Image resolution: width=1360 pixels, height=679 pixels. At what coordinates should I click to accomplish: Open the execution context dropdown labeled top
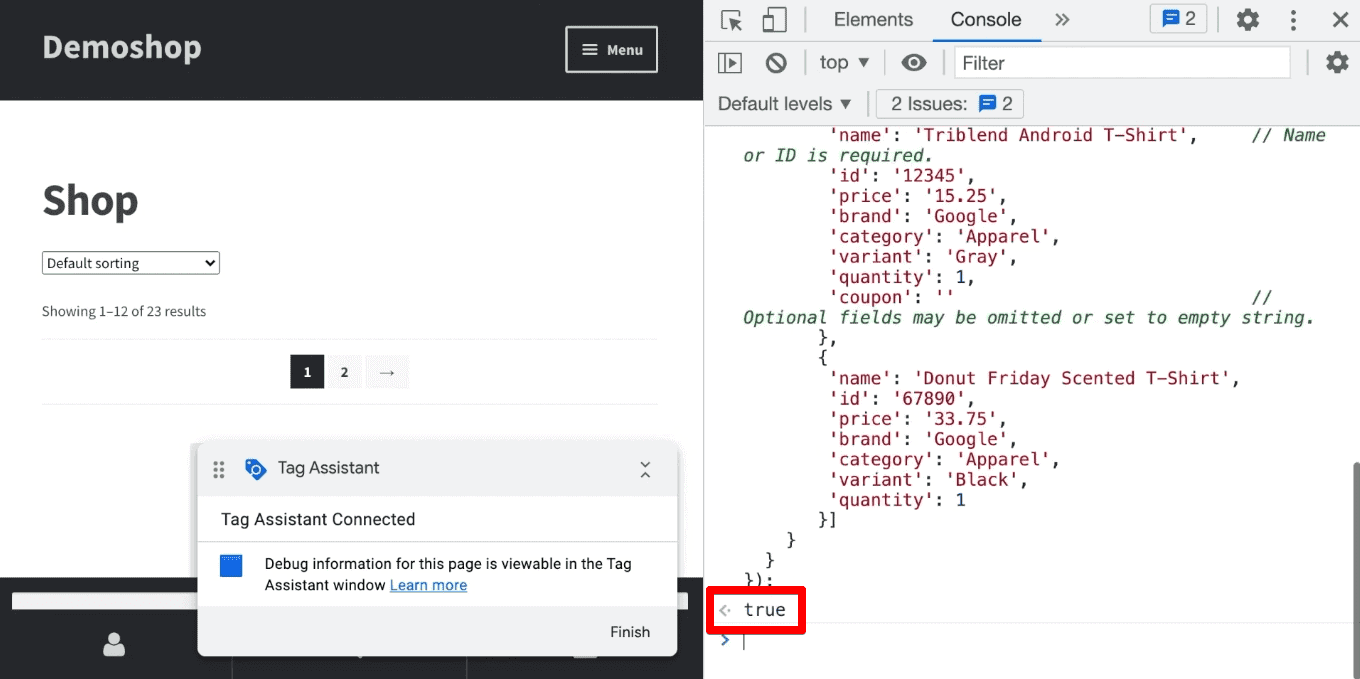pos(843,62)
